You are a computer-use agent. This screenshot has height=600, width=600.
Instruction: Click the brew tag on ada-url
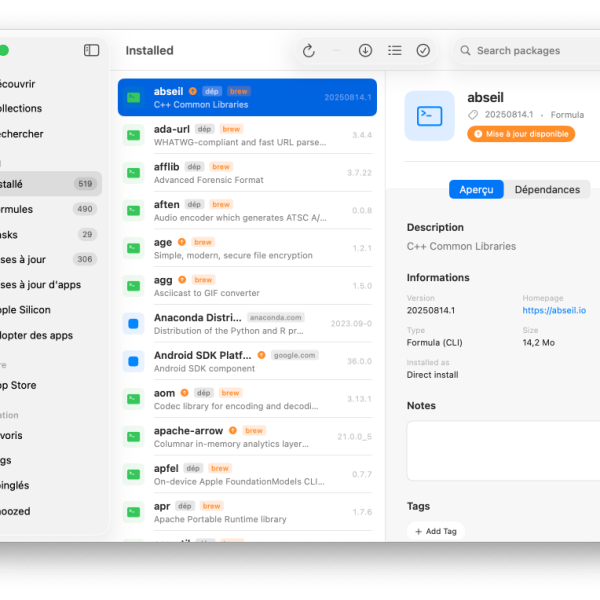tap(232, 129)
